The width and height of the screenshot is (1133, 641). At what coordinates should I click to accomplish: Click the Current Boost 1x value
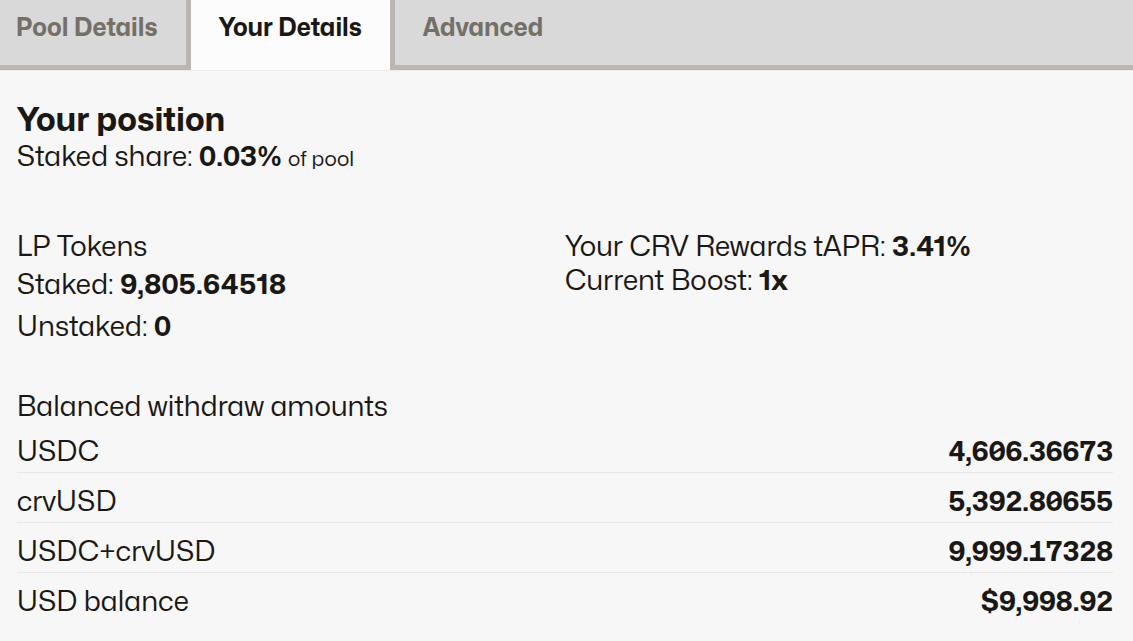tap(773, 281)
